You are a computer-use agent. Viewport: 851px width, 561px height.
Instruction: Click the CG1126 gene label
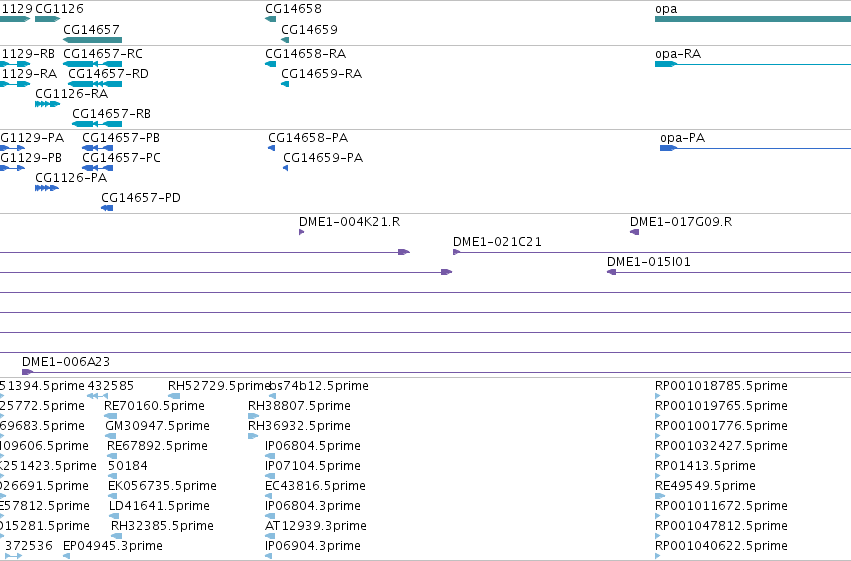click(x=60, y=9)
